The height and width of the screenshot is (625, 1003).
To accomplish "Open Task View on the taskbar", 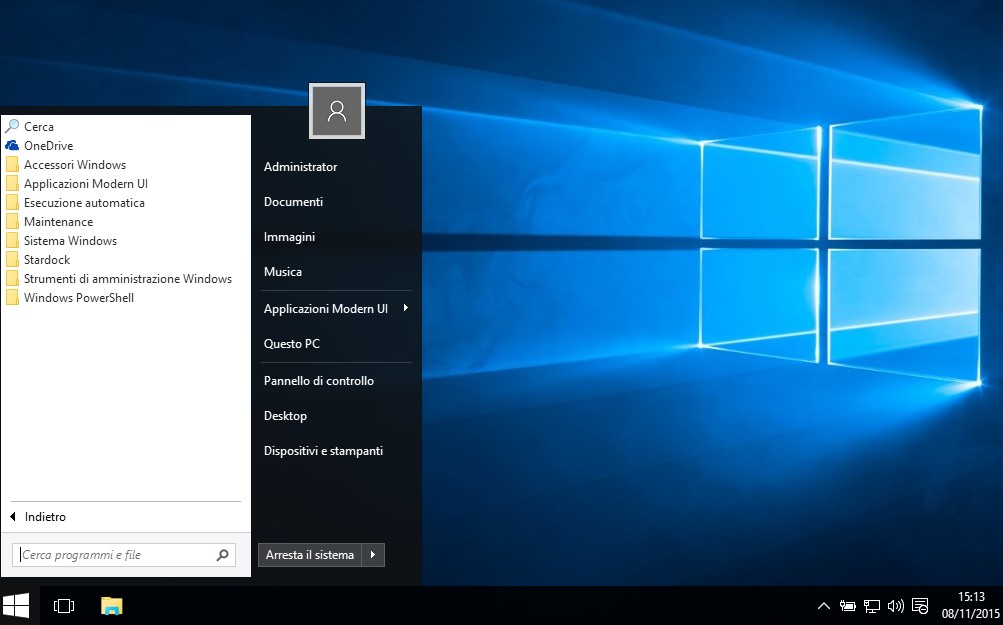I will (64, 605).
